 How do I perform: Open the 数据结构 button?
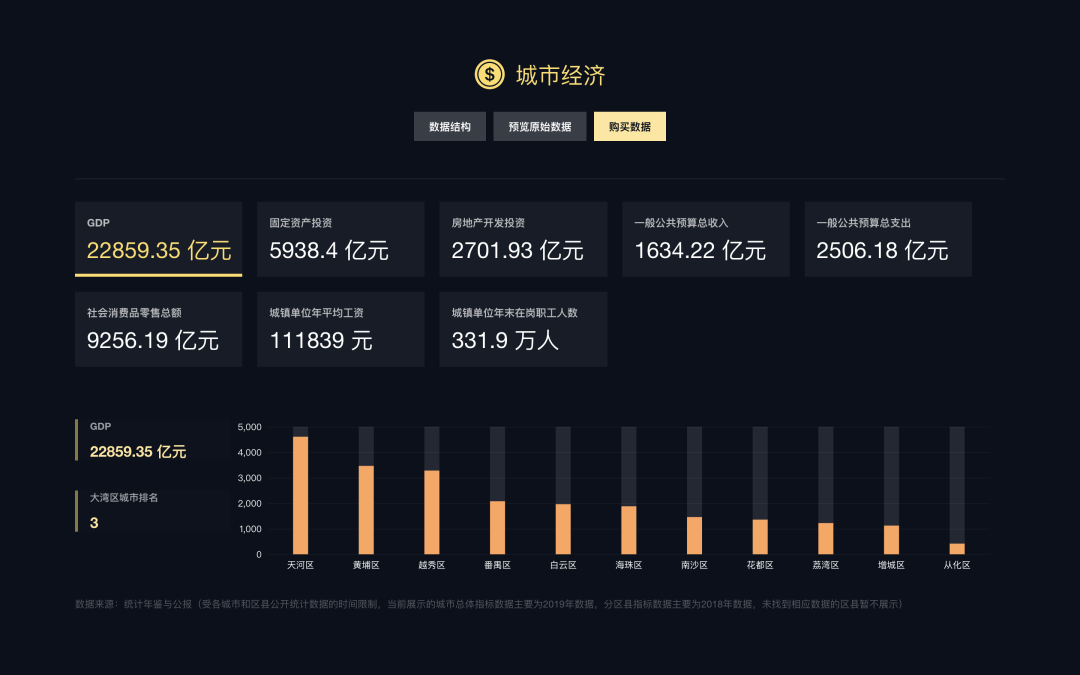point(450,127)
